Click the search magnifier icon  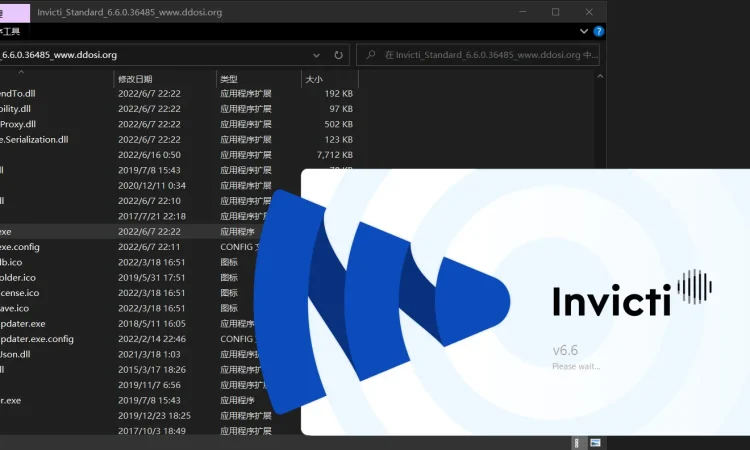tap(371, 55)
